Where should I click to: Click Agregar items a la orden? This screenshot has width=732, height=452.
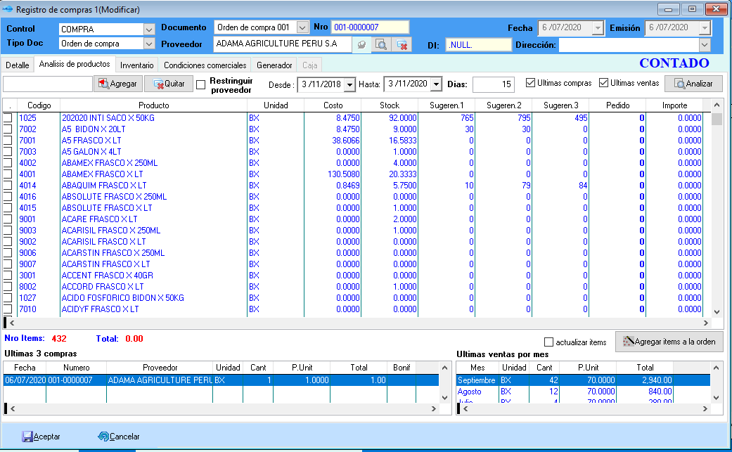pyautogui.click(x=669, y=341)
